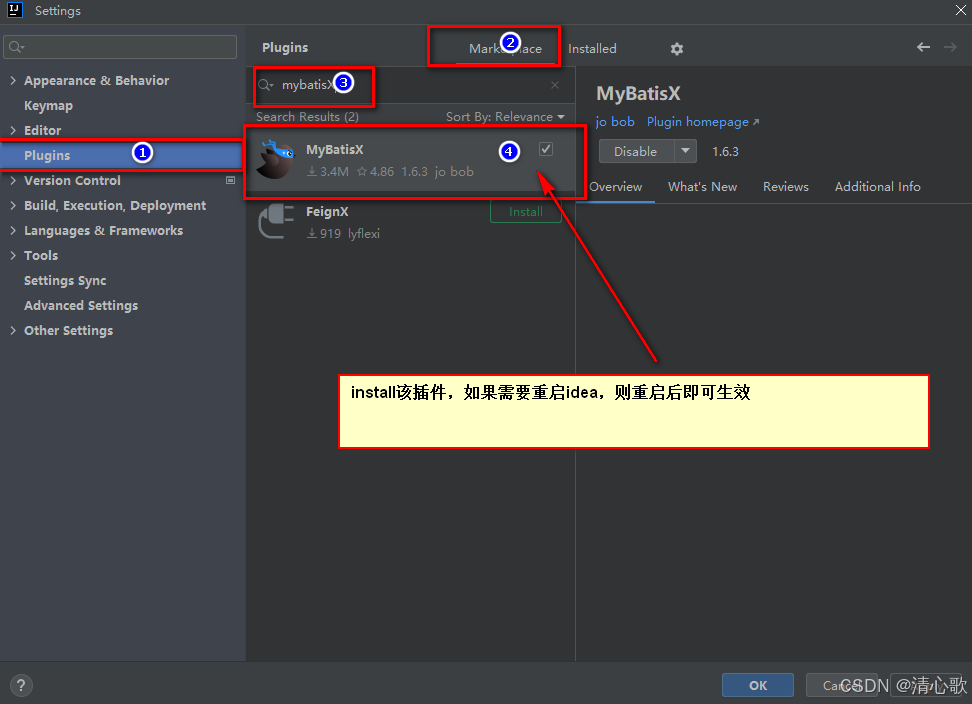Click the settings search field
The image size is (972, 704).
tap(120, 47)
